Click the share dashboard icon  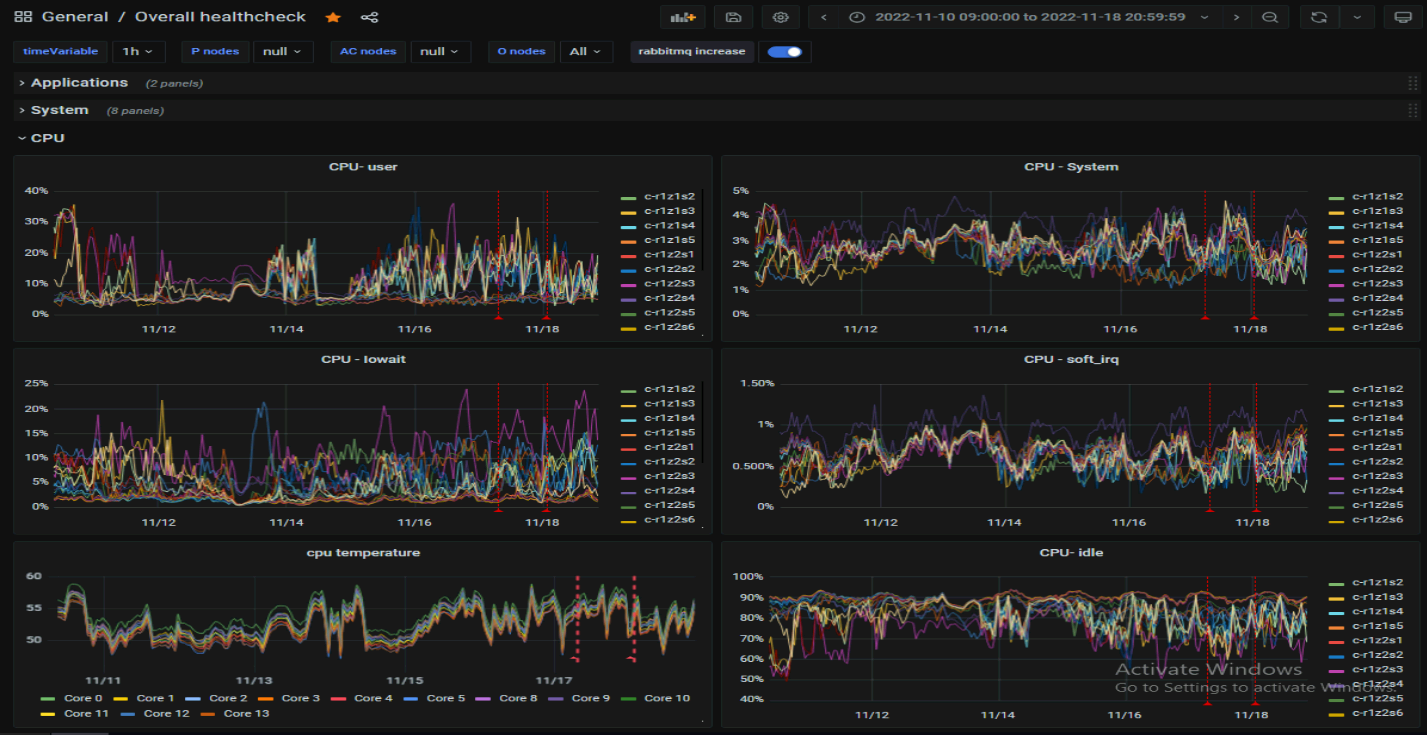tap(369, 17)
